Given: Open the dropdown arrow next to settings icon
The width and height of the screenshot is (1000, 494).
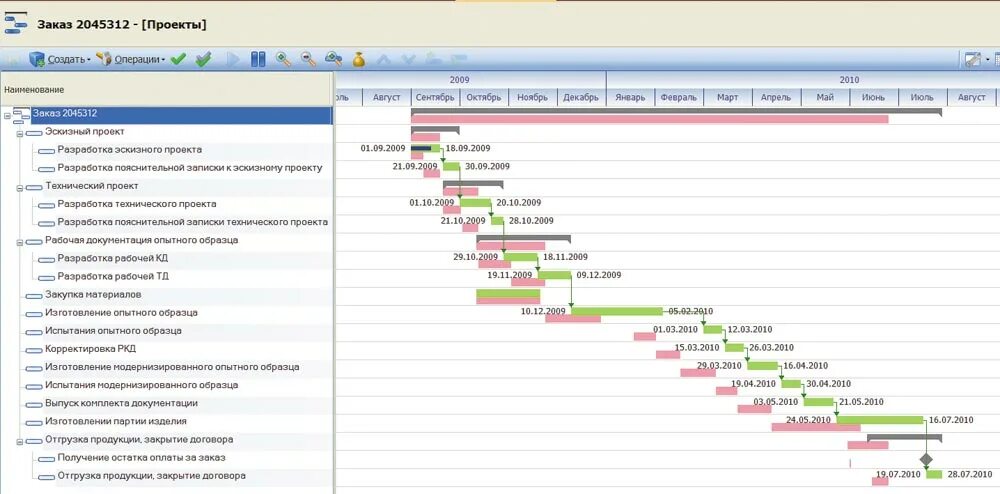Looking at the screenshot, I should click(987, 60).
